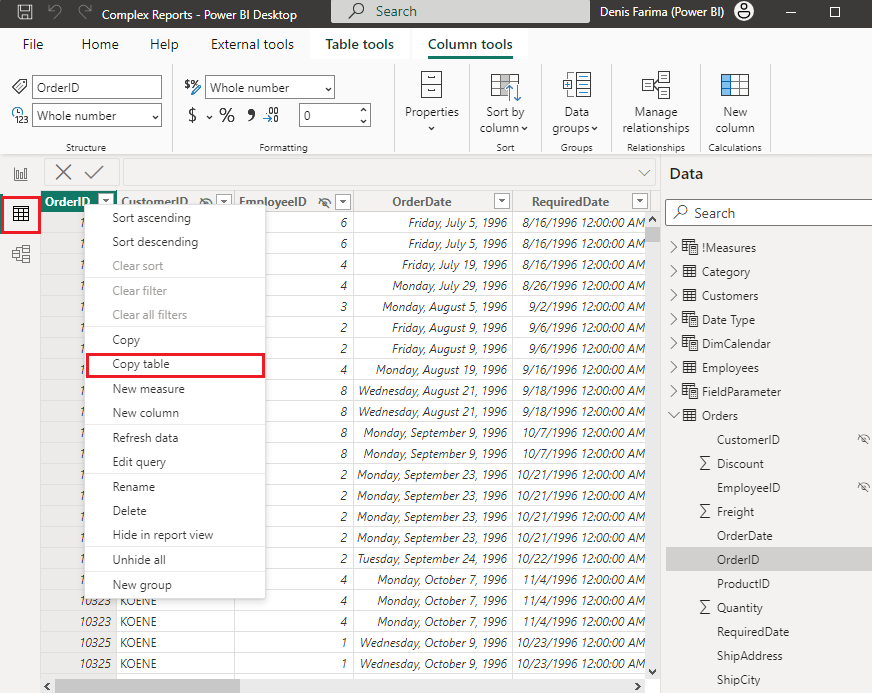Open OrderDate column filter dropdown
The height and width of the screenshot is (693, 872).
pos(502,202)
